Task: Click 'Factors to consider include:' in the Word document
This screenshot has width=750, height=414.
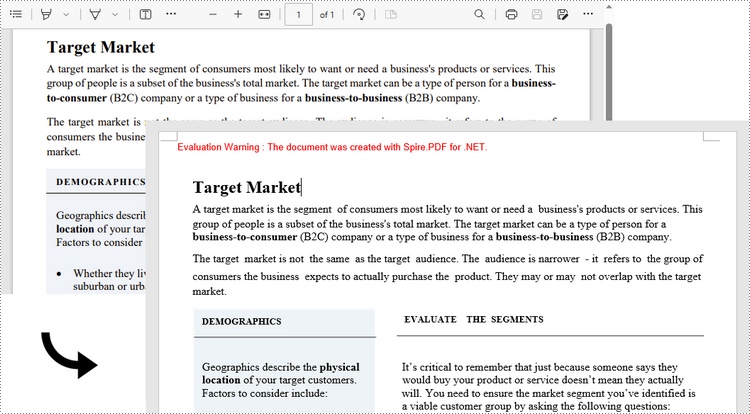Action: pyautogui.click(x=264, y=393)
